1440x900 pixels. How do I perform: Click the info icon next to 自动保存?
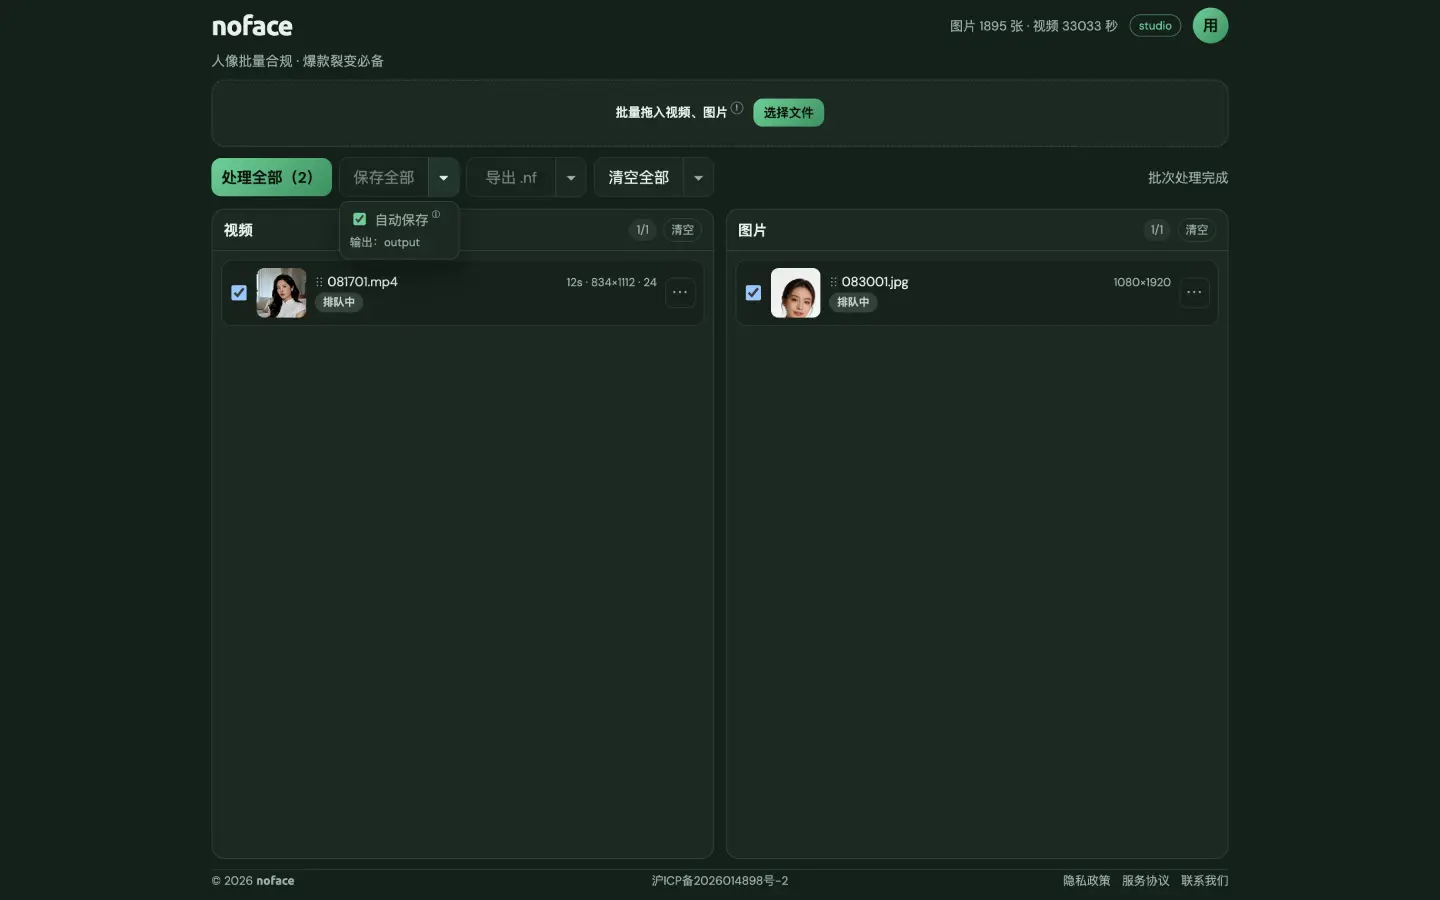pos(436,214)
